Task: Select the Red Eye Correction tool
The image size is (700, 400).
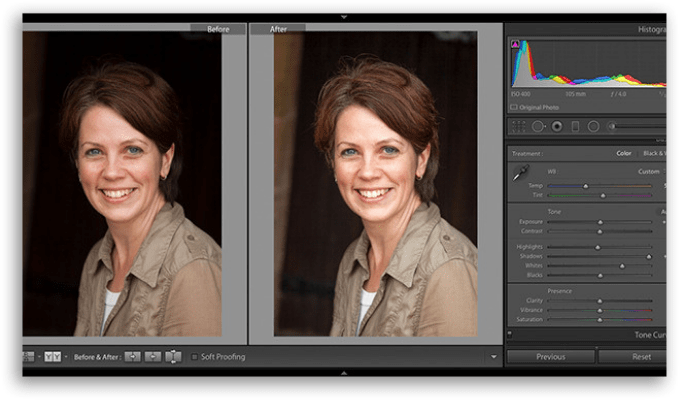Action: click(x=557, y=127)
